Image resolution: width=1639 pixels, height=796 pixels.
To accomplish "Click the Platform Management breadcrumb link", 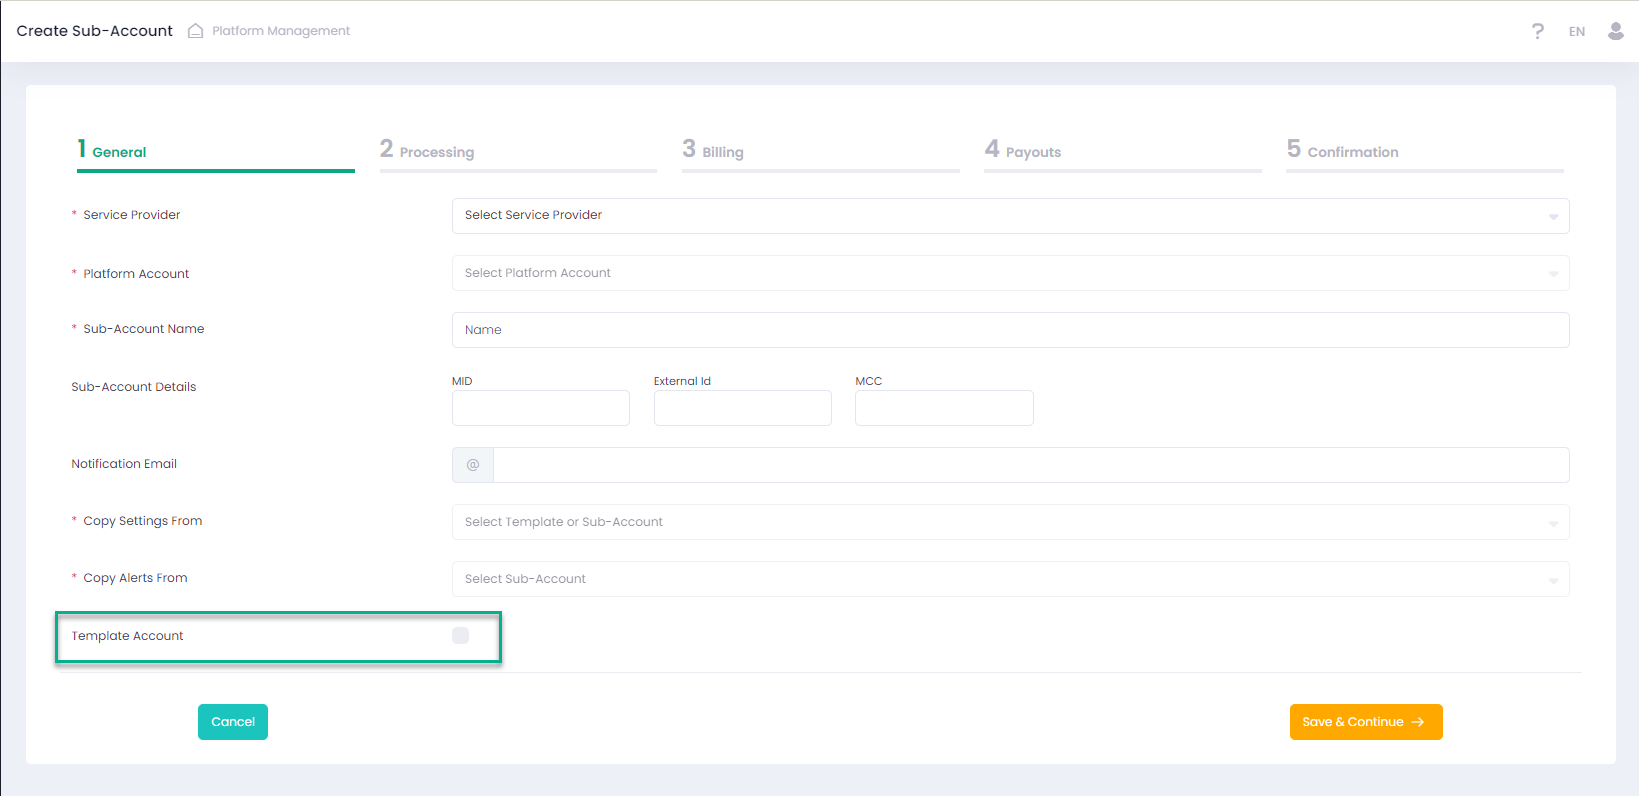I will click(281, 31).
